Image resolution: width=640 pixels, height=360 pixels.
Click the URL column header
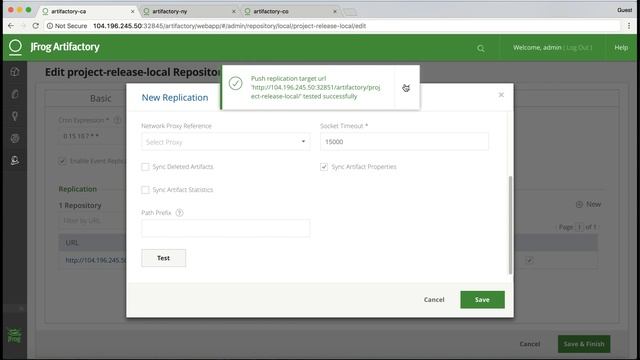[72, 243]
